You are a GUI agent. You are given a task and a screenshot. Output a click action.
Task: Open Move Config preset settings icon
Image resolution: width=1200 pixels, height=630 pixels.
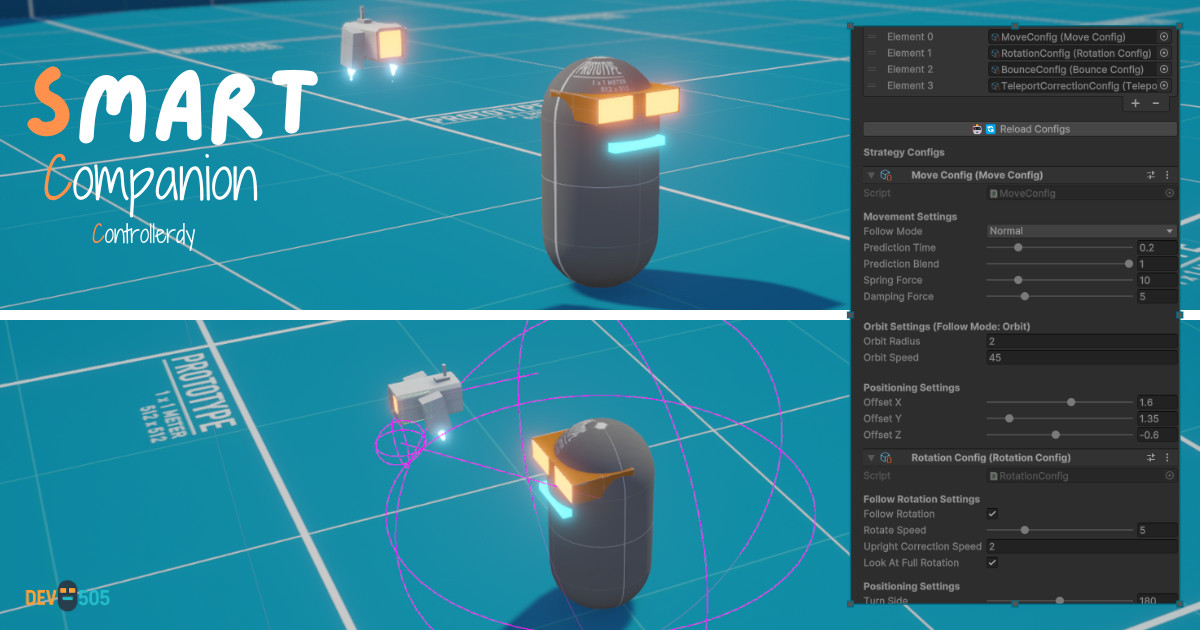click(x=1151, y=175)
